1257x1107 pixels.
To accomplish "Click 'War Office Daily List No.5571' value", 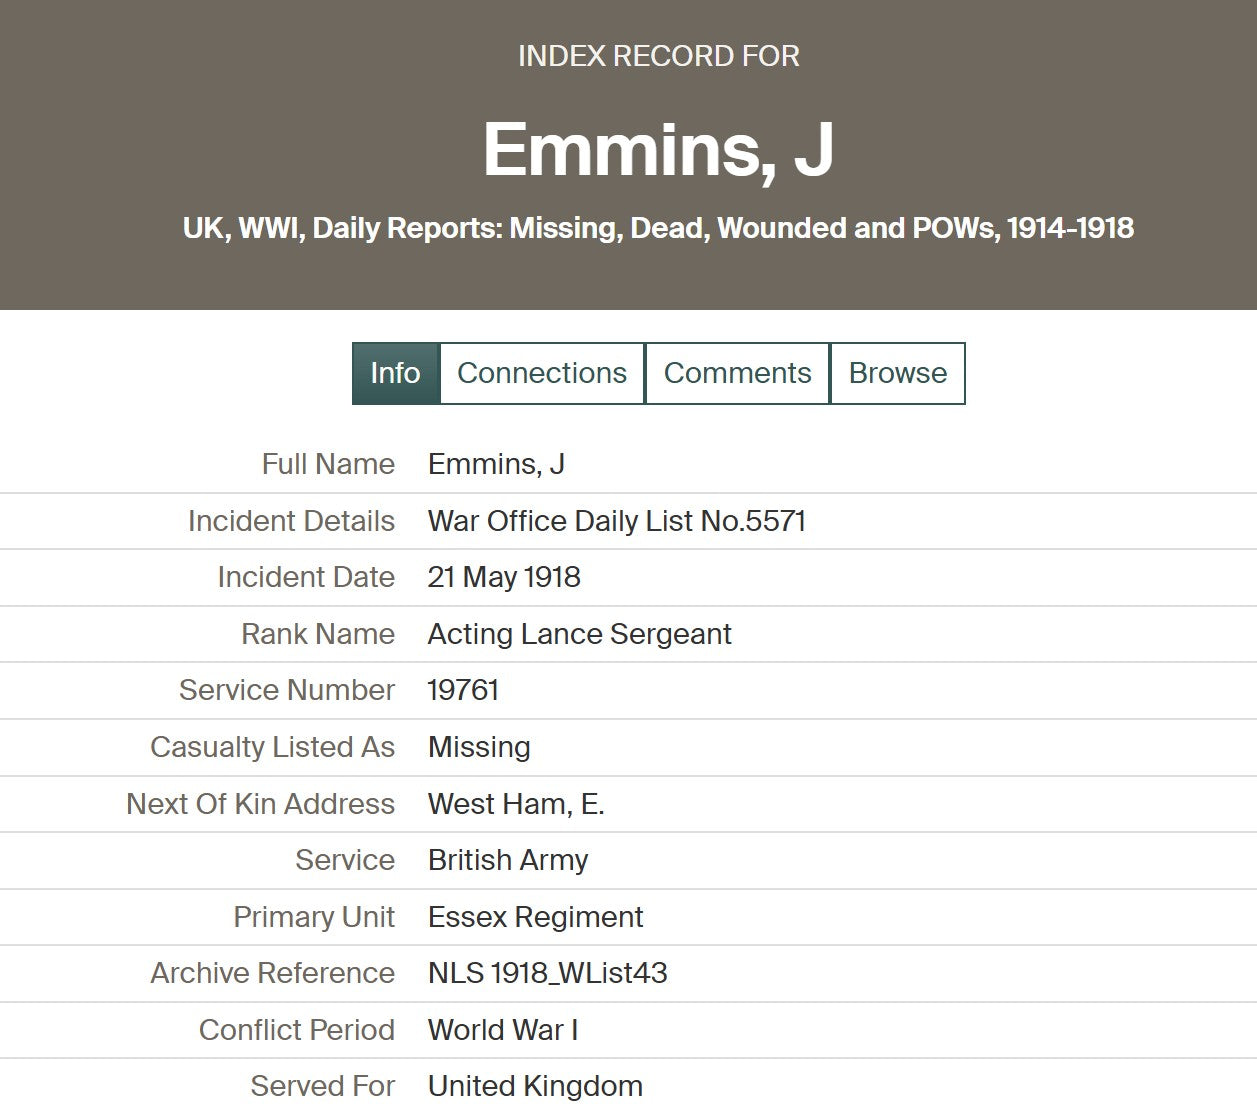I will (x=616, y=521).
